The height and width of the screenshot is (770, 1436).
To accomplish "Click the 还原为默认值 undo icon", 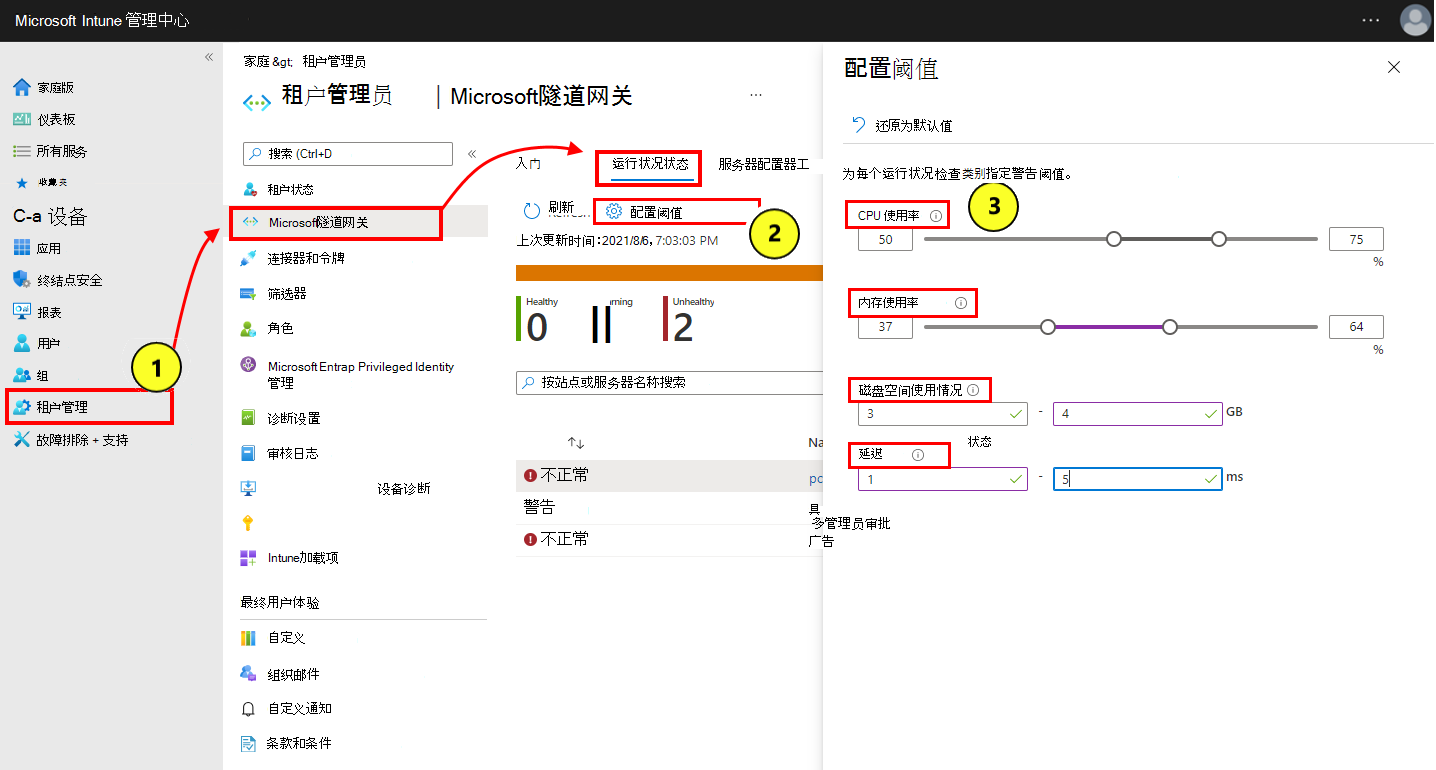I will point(859,125).
